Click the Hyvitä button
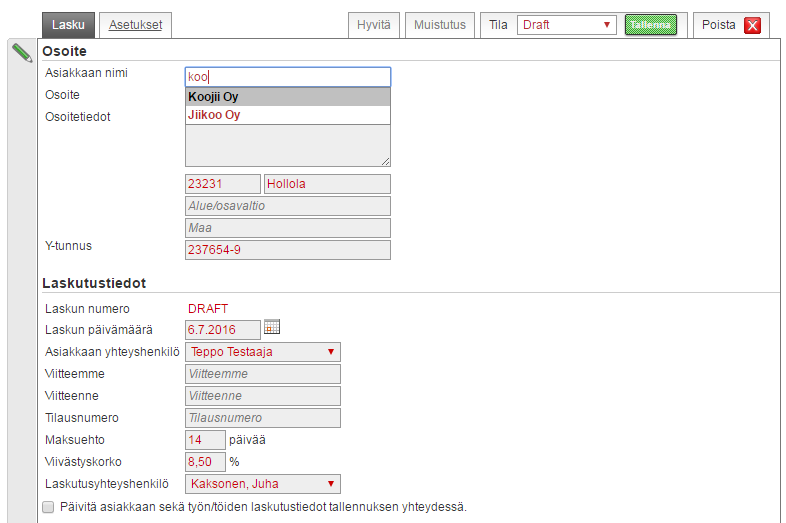 click(x=375, y=25)
